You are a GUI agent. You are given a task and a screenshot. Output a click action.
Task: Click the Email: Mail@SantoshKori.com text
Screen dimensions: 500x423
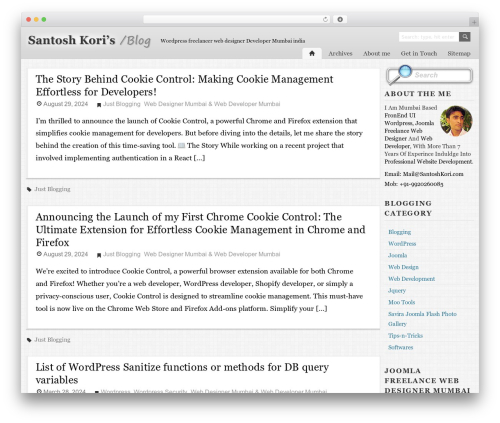[x=424, y=174]
